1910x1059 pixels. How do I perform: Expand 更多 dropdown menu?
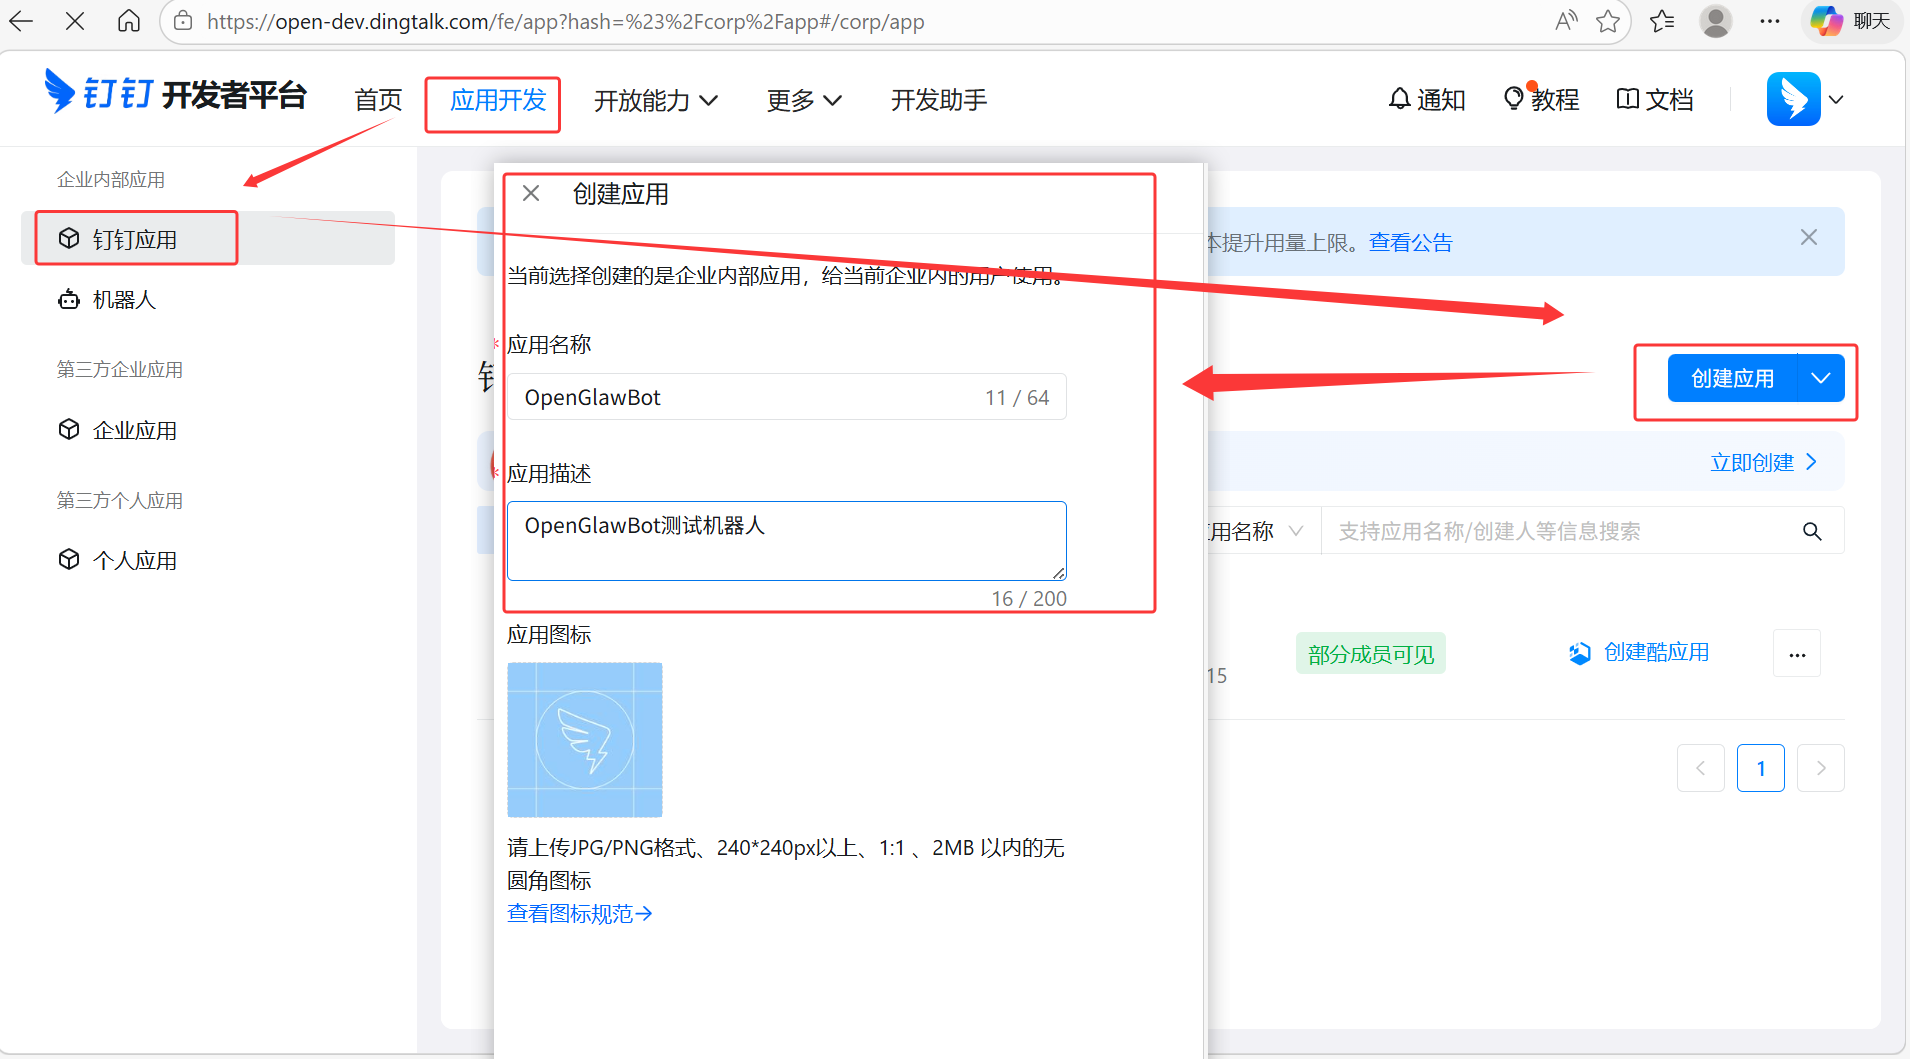[x=804, y=100]
